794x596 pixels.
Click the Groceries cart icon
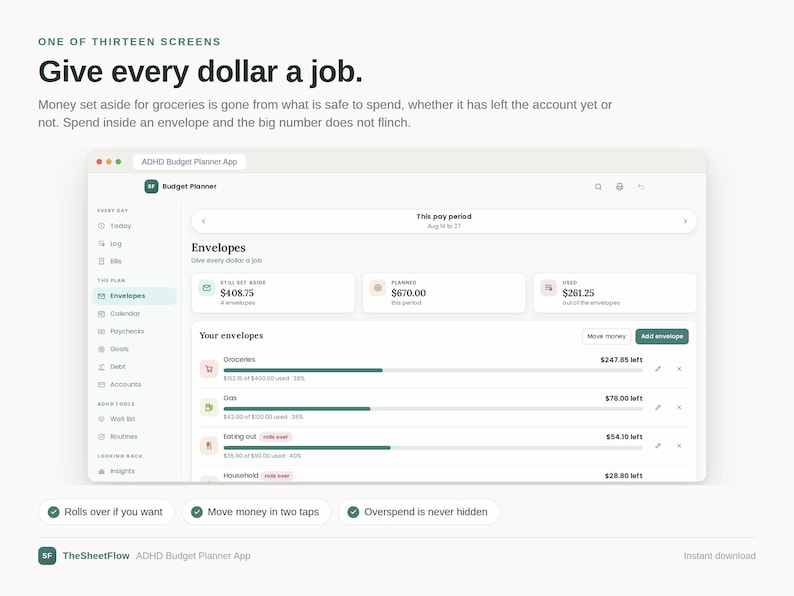pos(209,369)
